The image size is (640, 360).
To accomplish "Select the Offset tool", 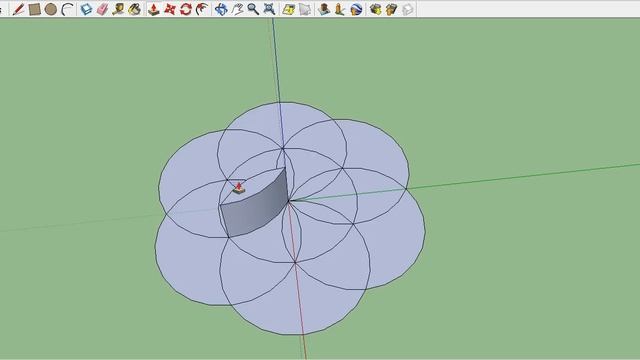I will [x=202, y=9].
